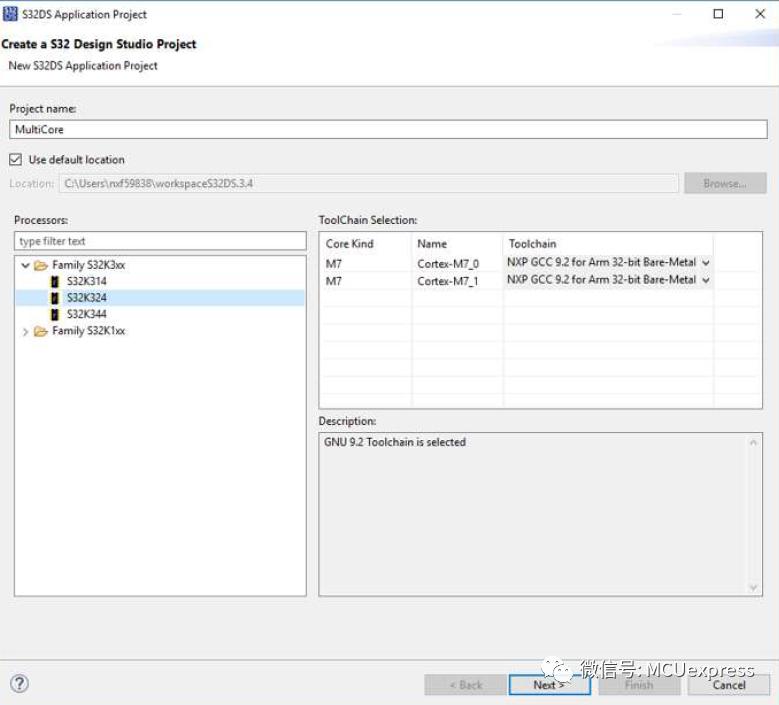Close the S32DS Application Project dialog
This screenshot has height=705, width=779.
(x=760, y=14)
